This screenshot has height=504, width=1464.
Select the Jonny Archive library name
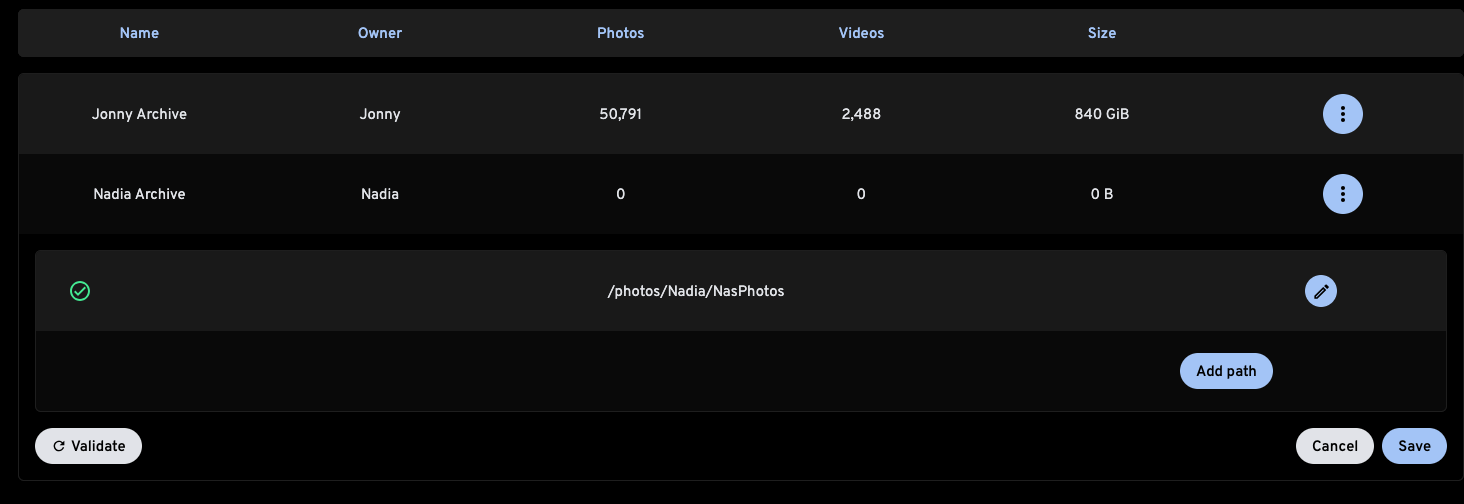[139, 114]
